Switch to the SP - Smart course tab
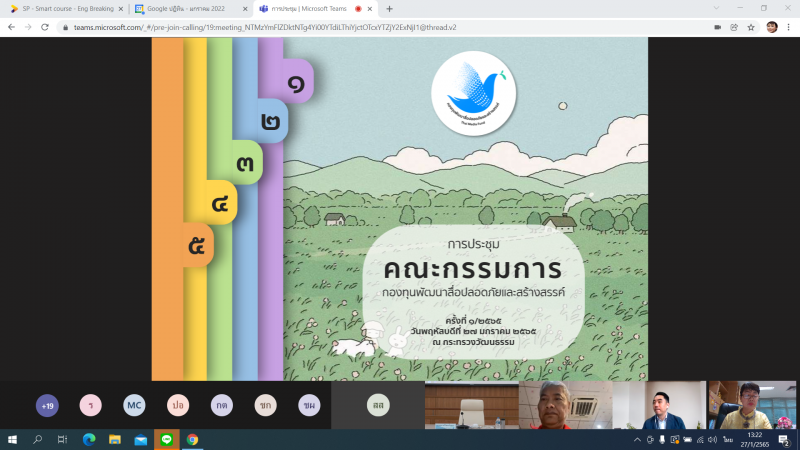The width and height of the screenshot is (800, 450). click(65, 9)
